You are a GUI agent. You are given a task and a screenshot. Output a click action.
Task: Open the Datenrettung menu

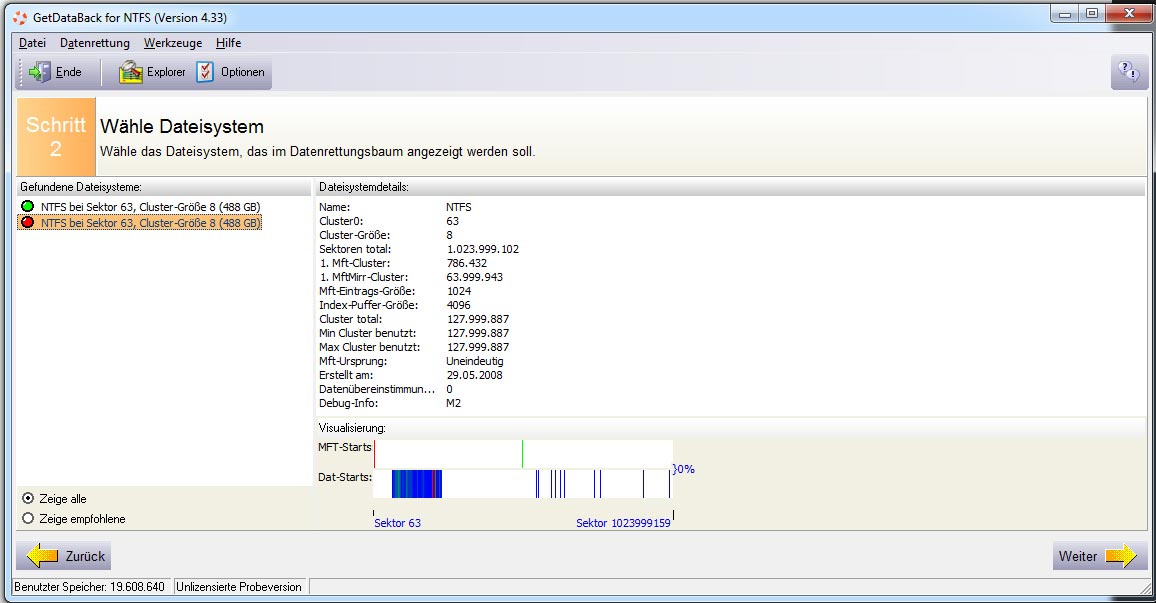pyautogui.click(x=95, y=43)
